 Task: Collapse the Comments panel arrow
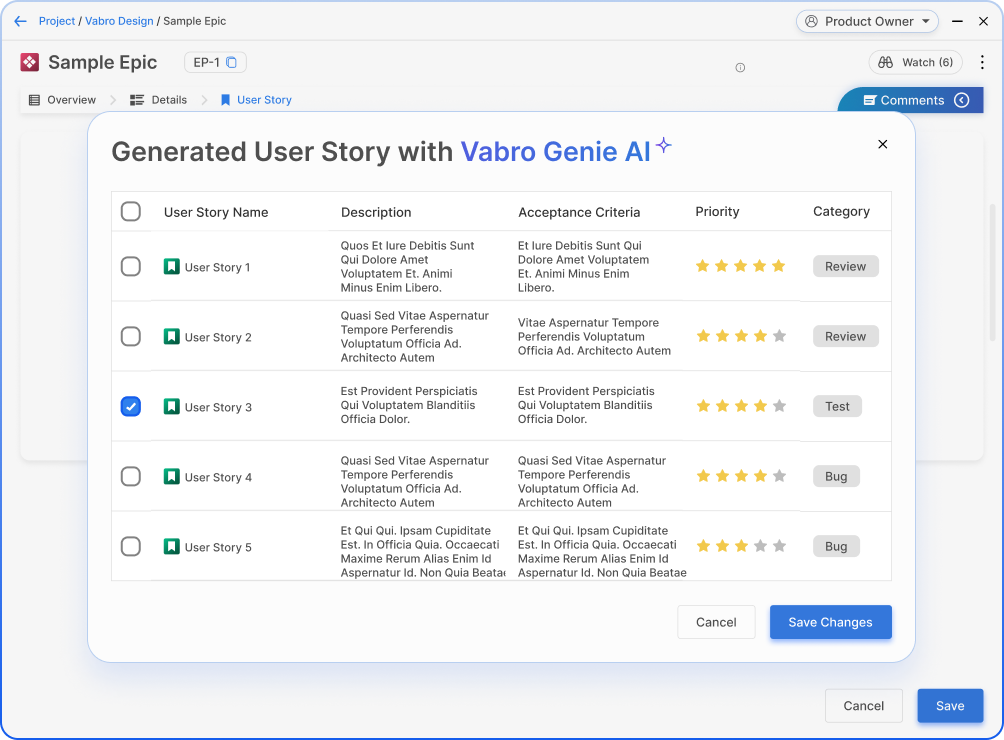pos(962,100)
